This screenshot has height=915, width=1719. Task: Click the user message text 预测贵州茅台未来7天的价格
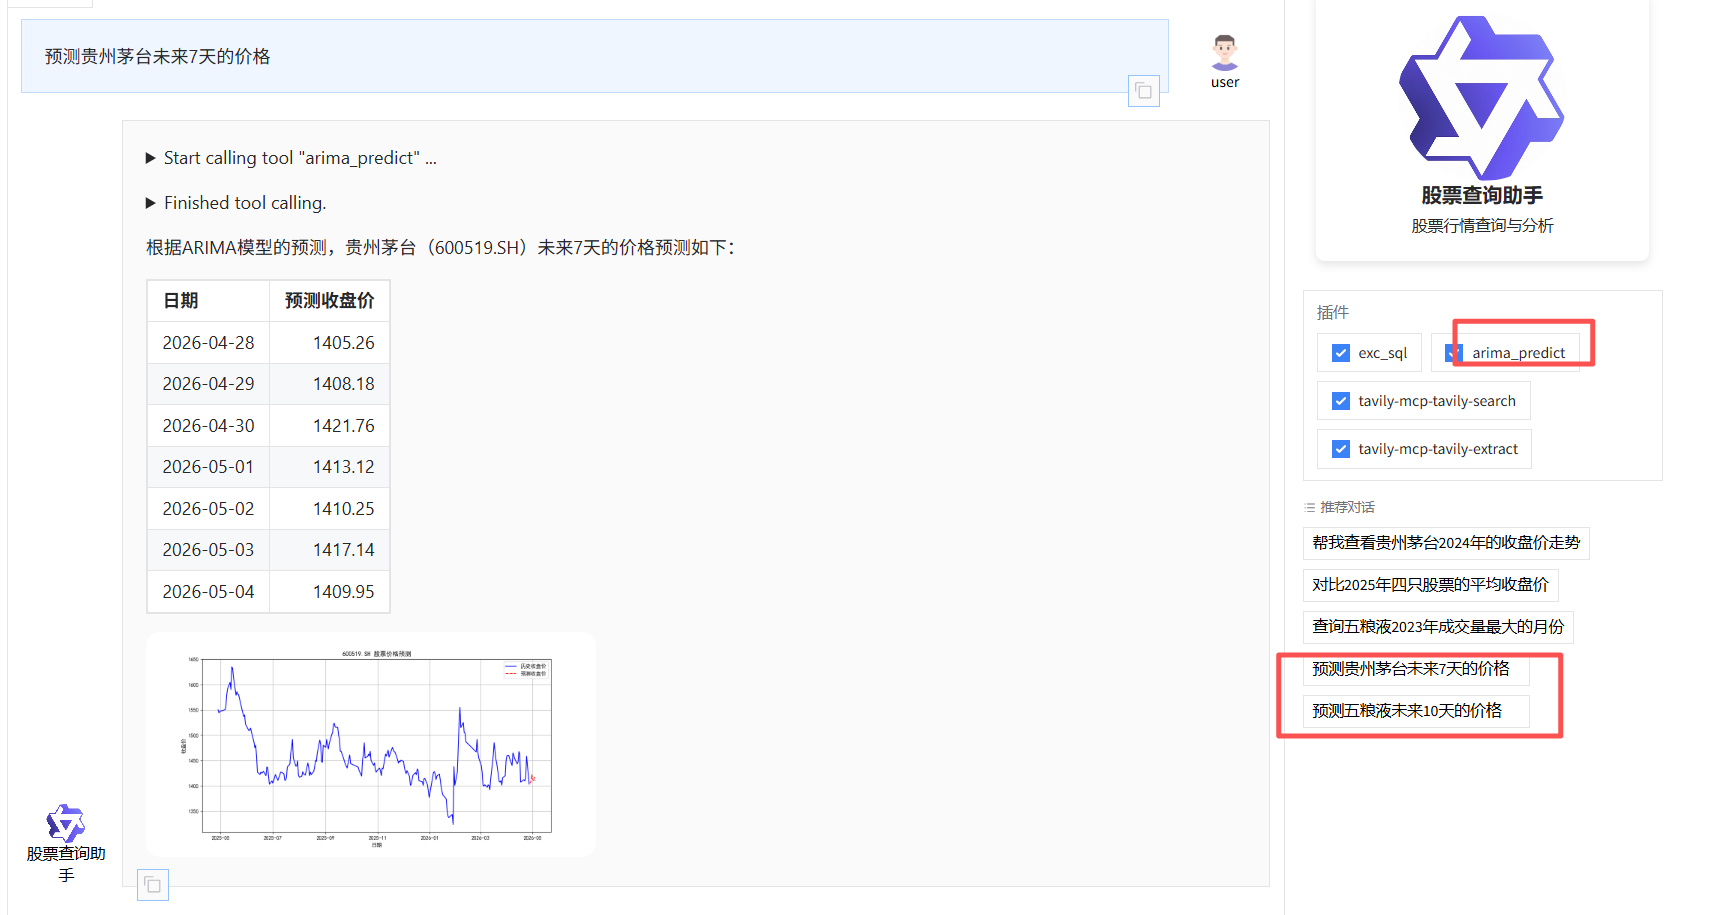pos(157,57)
